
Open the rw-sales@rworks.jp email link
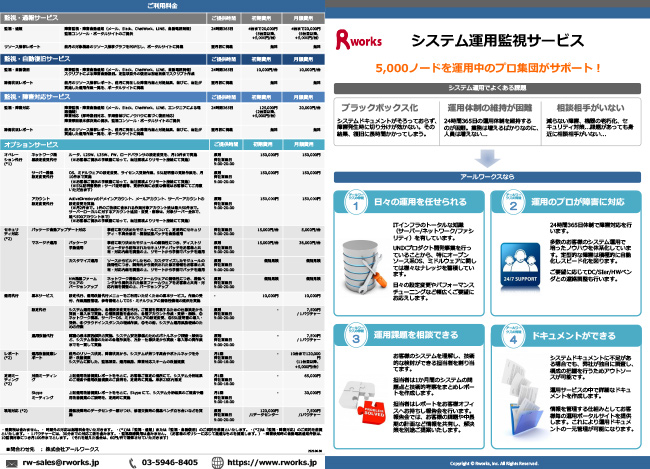[61, 463]
